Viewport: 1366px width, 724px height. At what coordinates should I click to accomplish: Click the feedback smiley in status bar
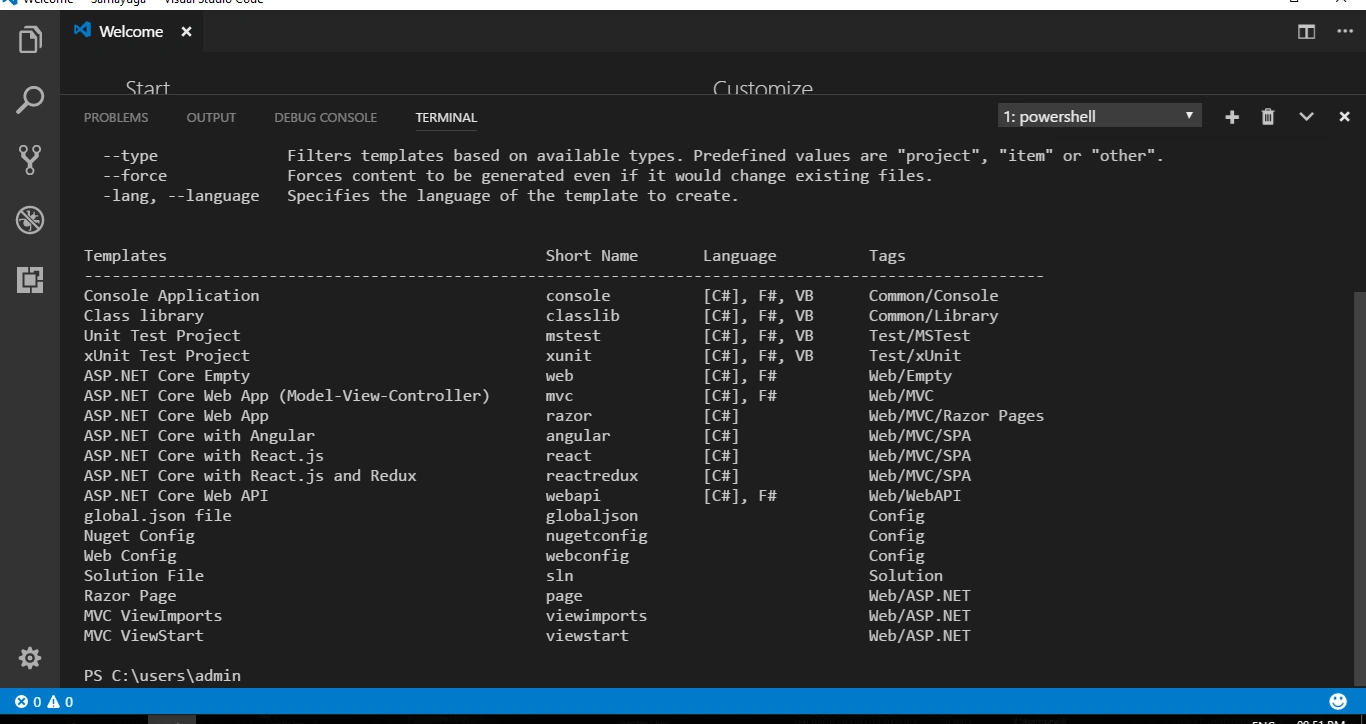(1338, 702)
